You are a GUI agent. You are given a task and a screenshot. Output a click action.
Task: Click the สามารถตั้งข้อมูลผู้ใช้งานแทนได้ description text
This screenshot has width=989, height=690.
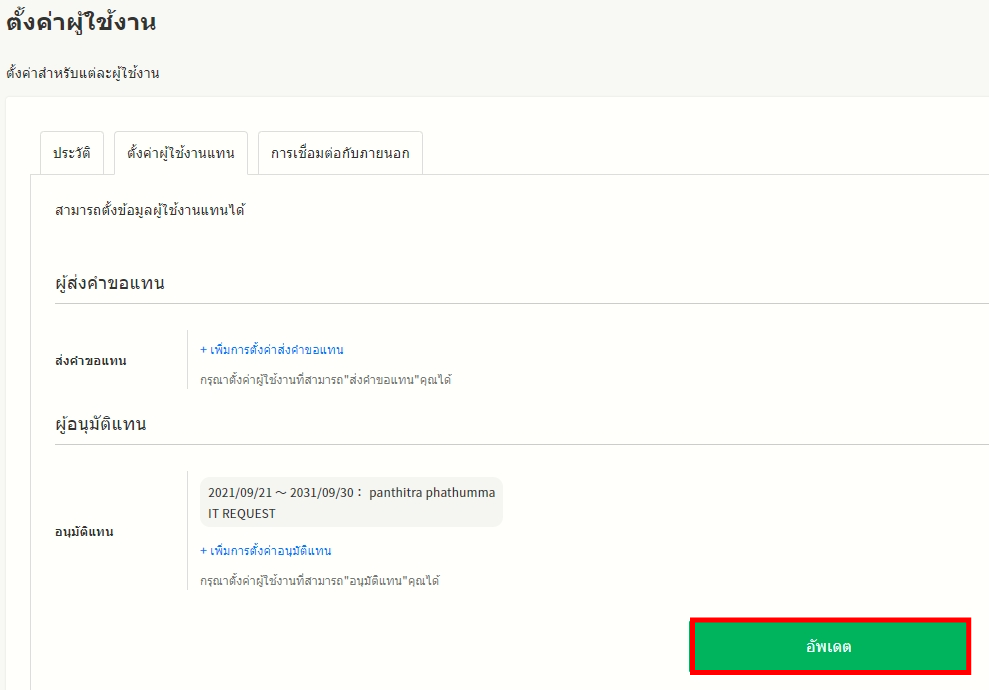(150, 210)
